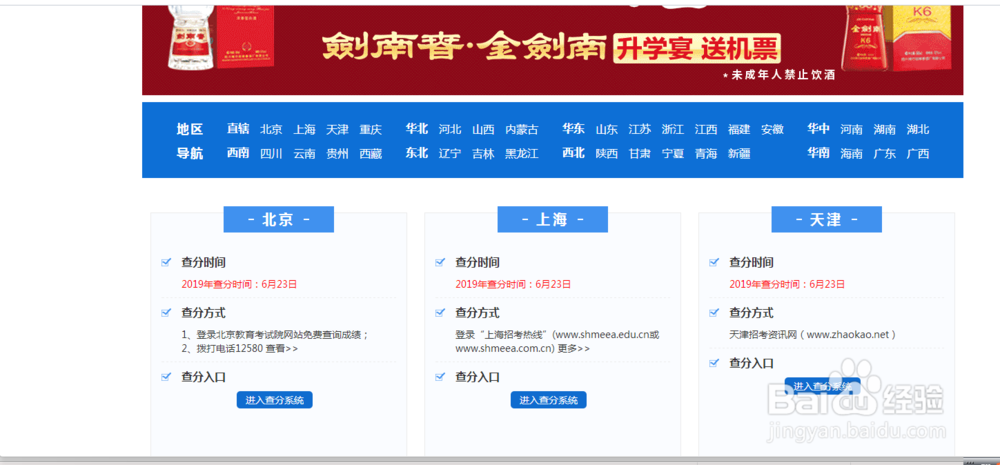This screenshot has width=1000, height=465.
Task: Open the 青海 region link
Action: pyautogui.click(x=706, y=154)
